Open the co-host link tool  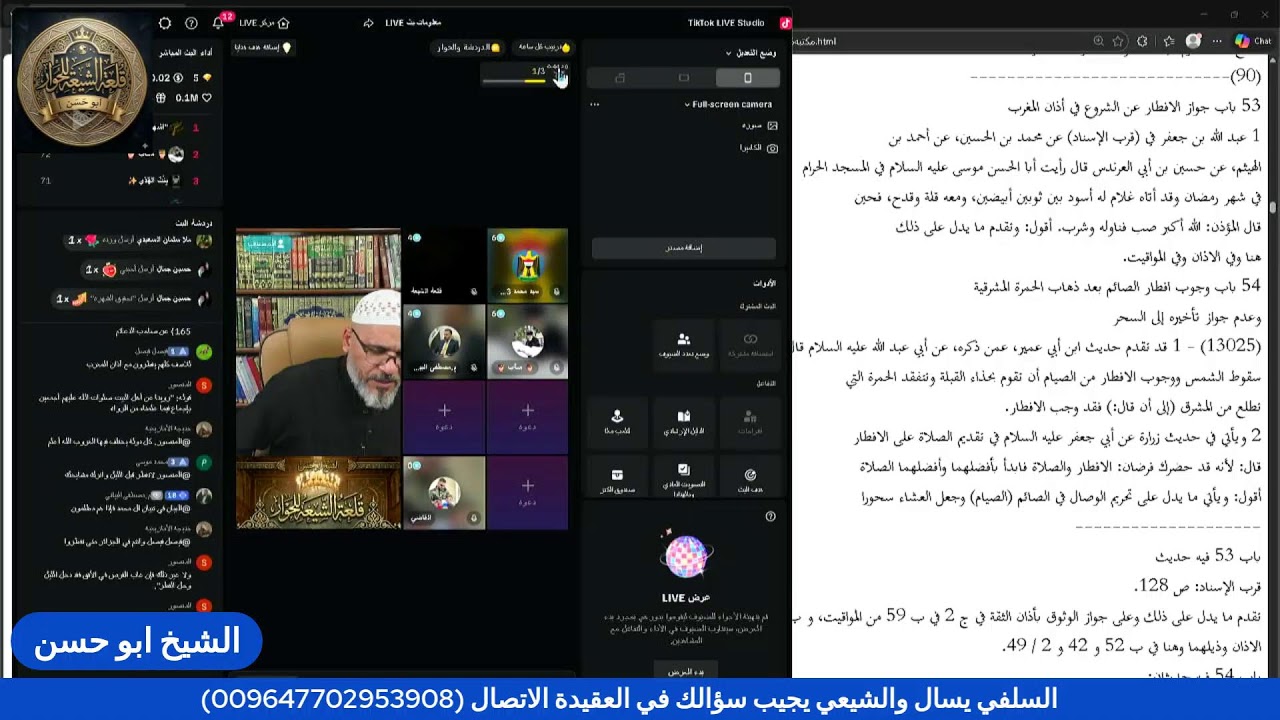tap(749, 345)
